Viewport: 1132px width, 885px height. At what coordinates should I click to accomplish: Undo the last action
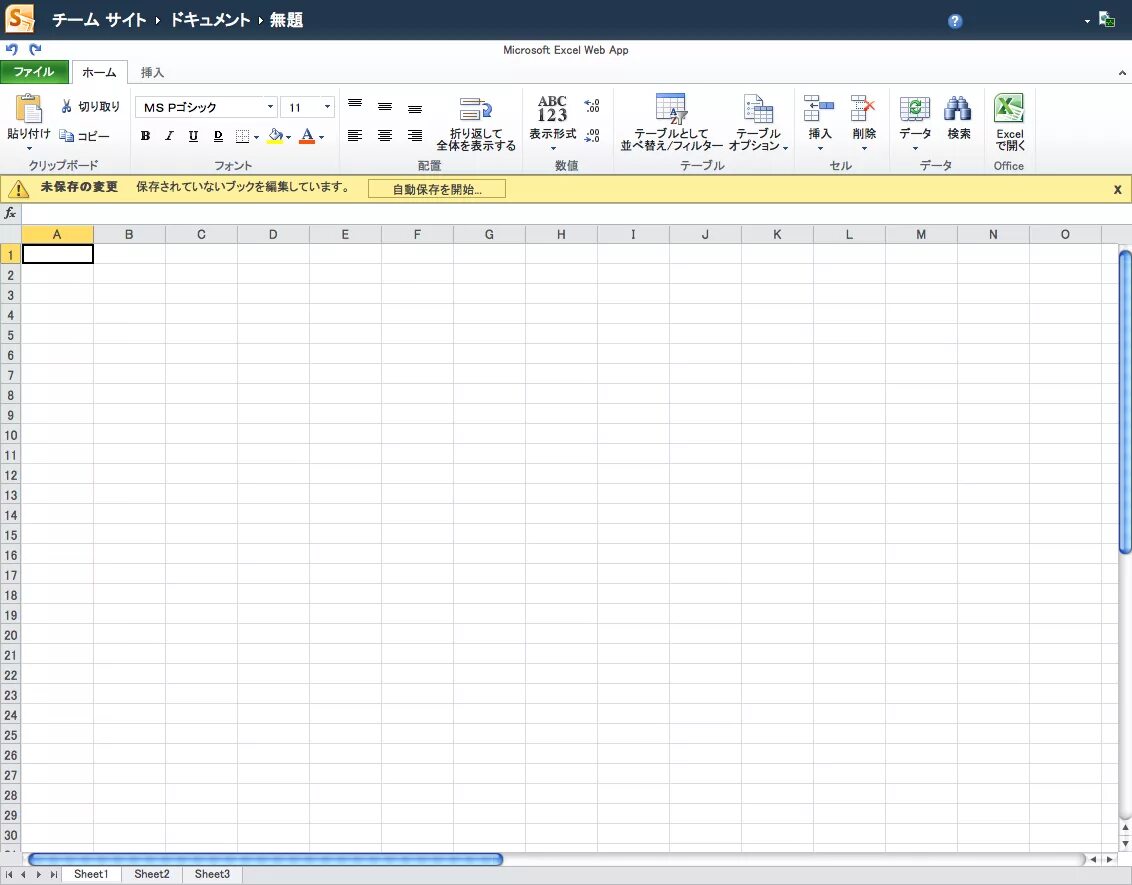point(12,49)
